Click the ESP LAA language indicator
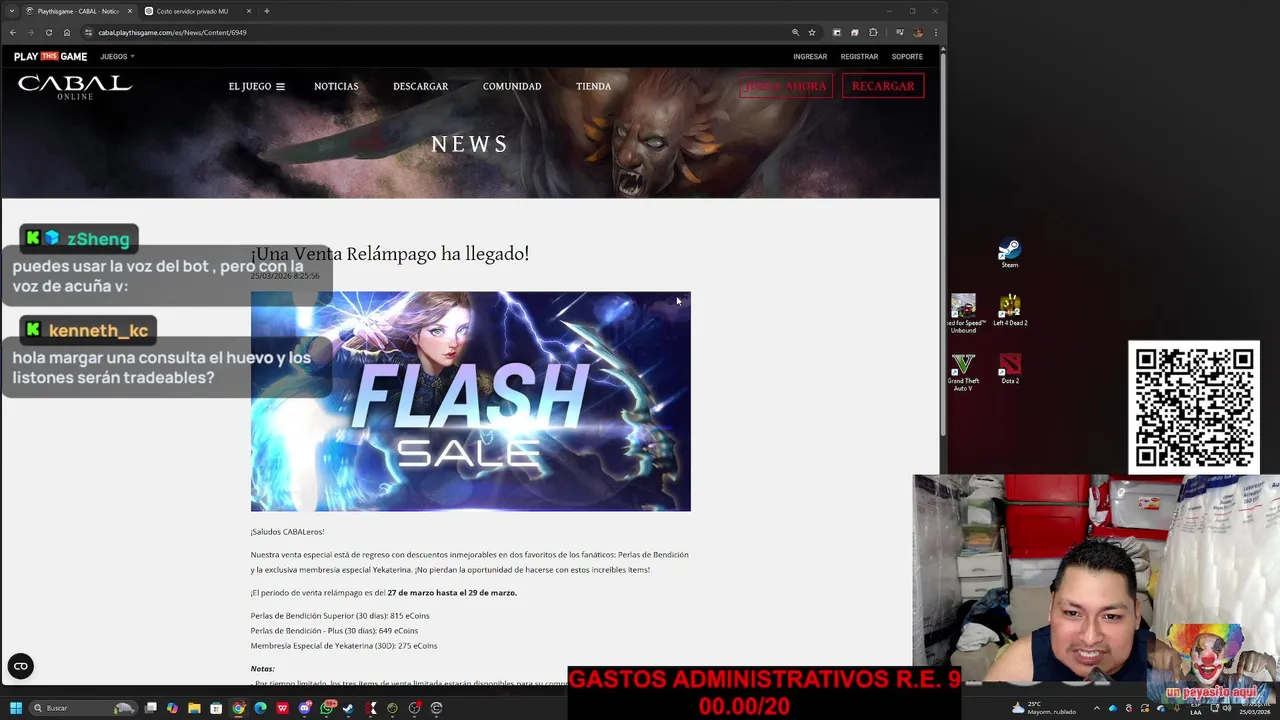Screen dimensions: 1280x720 click(x=1196, y=708)
